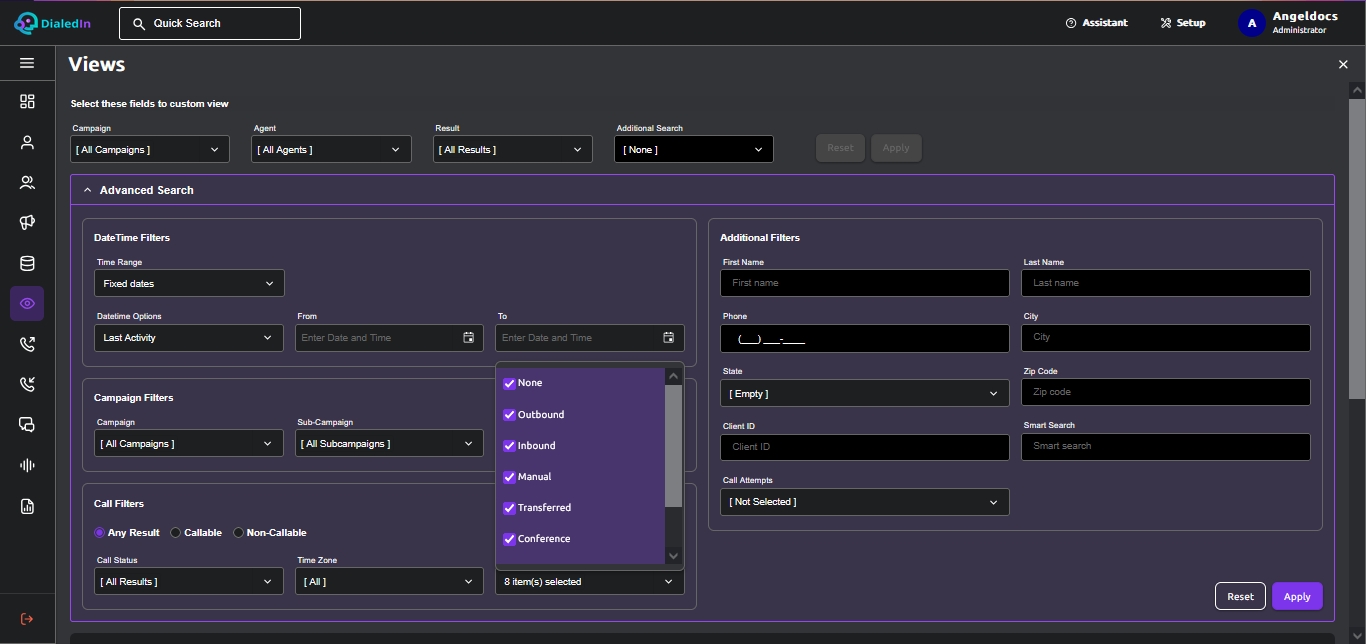Uncheck the Manual option
This screenshot has width=1366, height=644.
[509, 476]
